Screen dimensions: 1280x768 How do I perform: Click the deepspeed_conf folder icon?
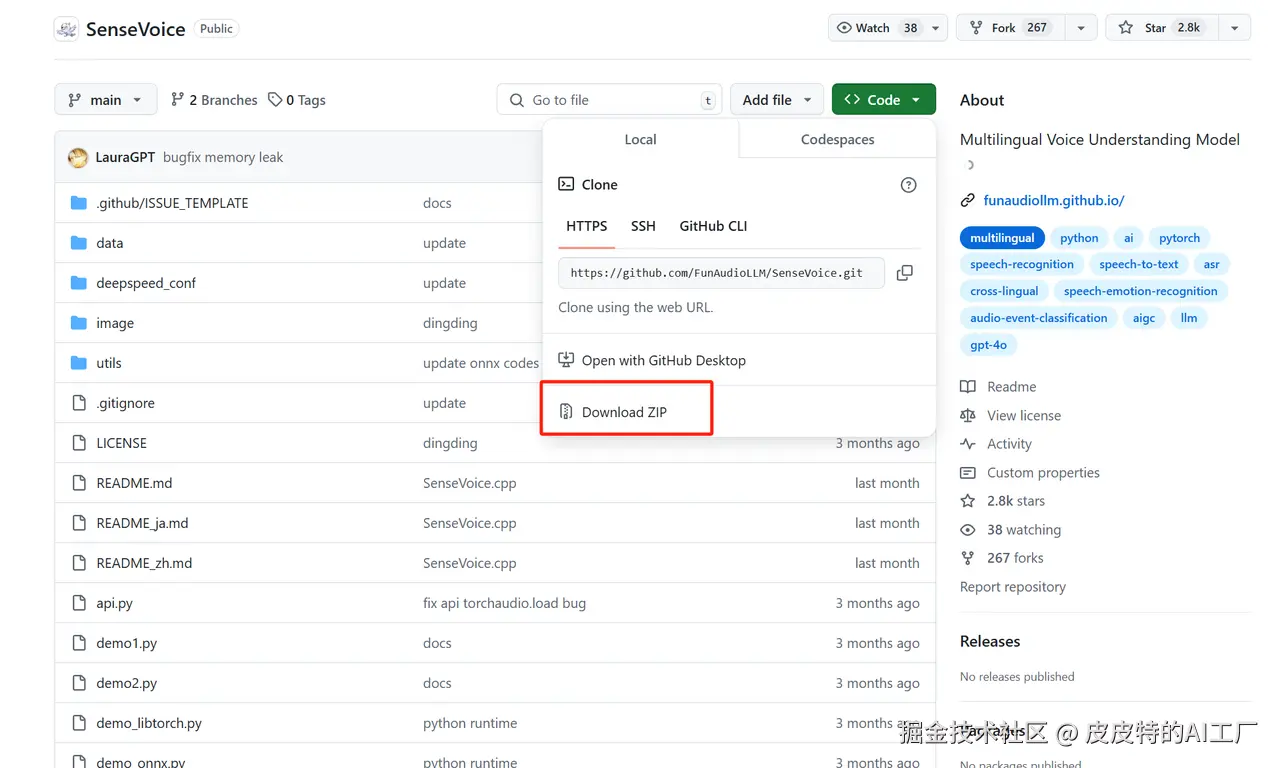(79, 283)
